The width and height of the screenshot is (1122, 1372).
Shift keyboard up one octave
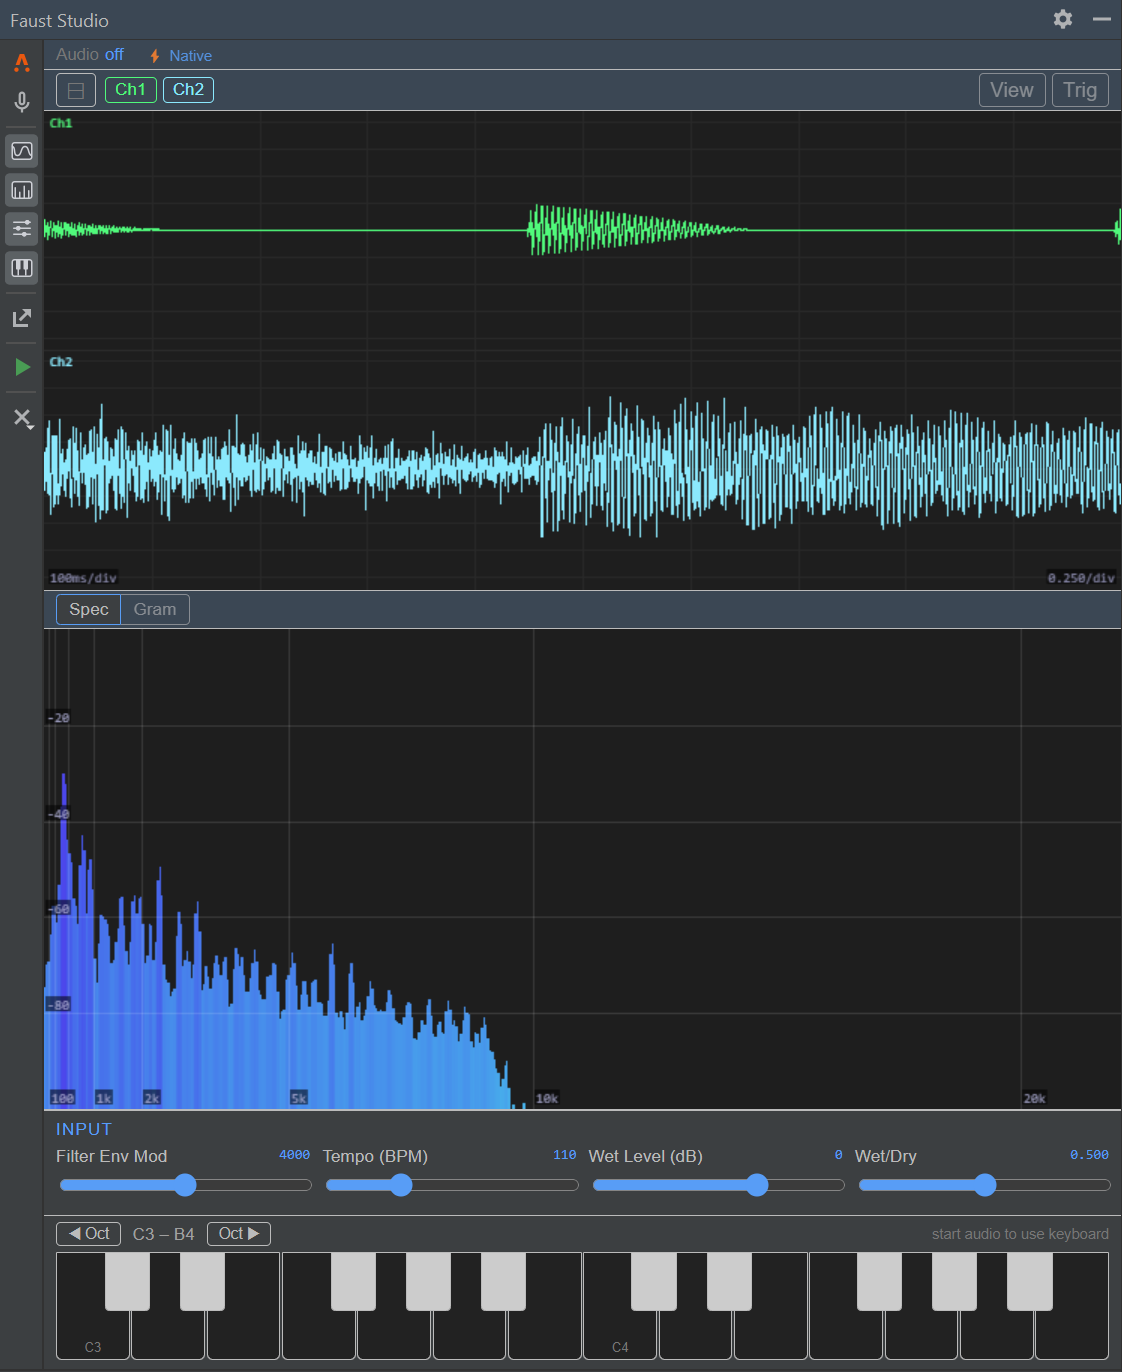click(239, 1234)
